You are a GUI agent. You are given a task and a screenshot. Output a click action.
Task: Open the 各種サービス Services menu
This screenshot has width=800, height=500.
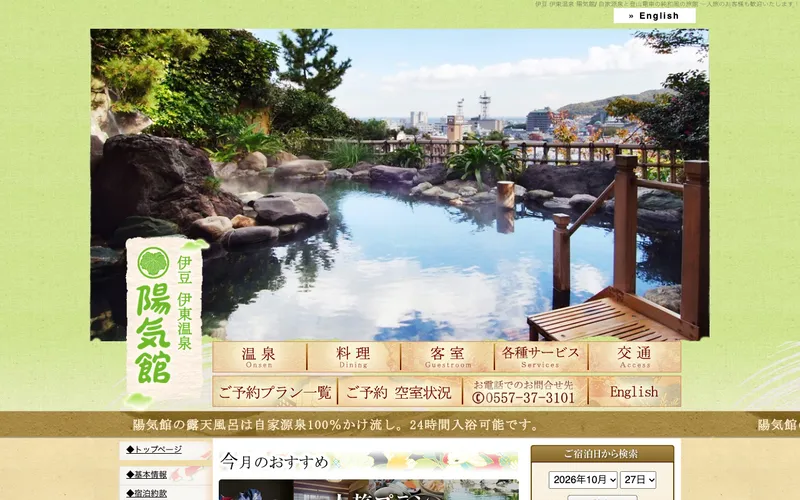[541, 357]
